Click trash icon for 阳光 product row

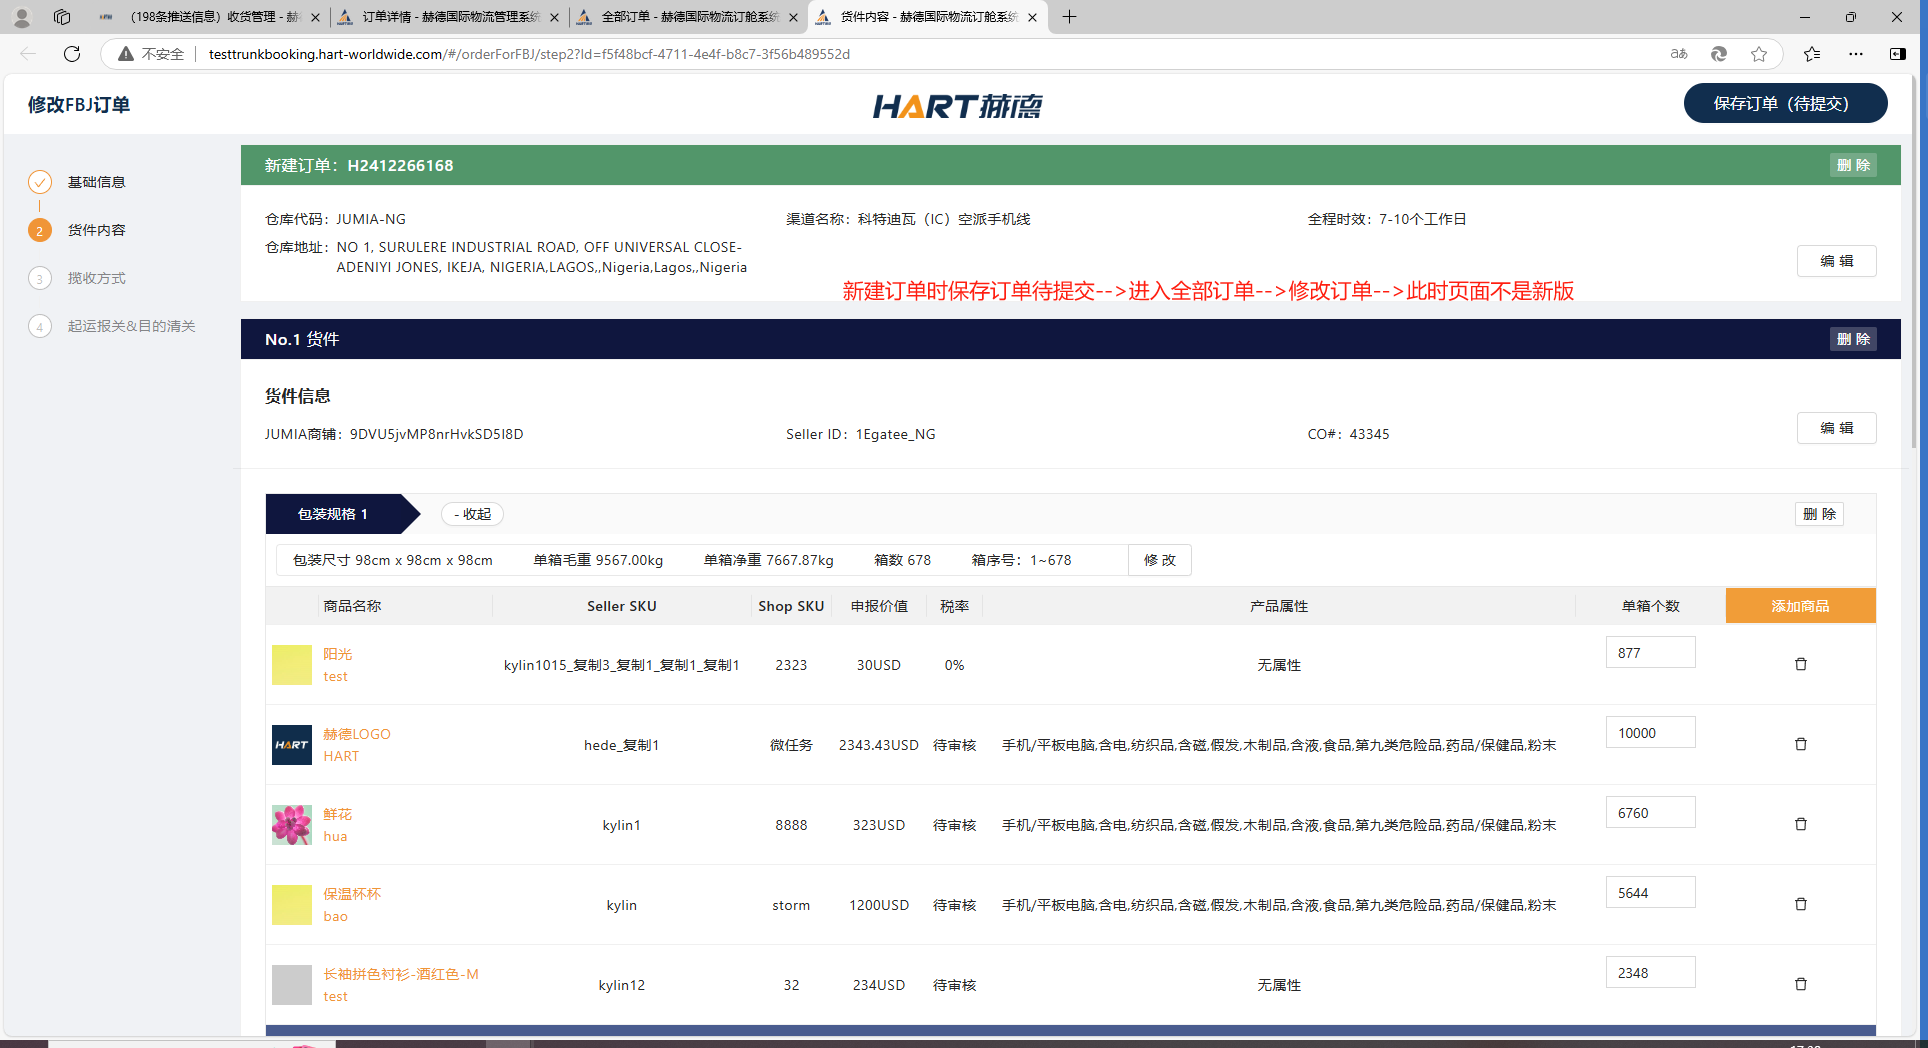[x=1800, y=664]
